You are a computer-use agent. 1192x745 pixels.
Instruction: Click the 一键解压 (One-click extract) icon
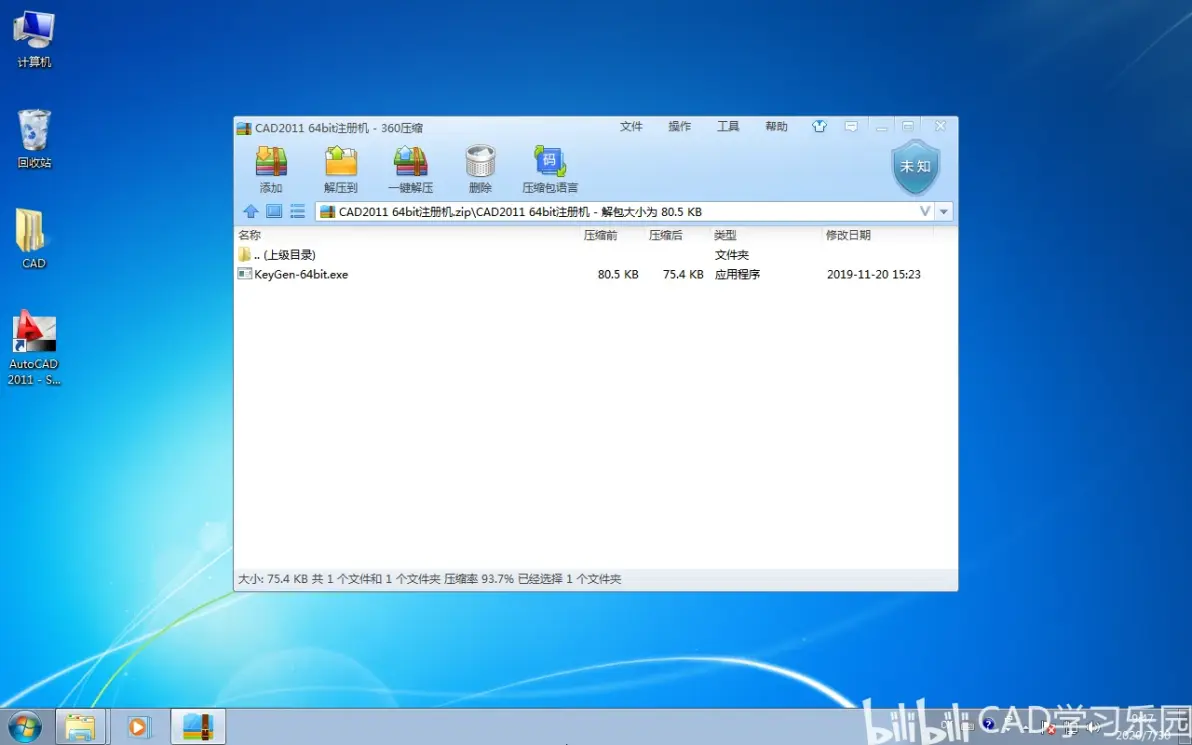pos(411,169)
